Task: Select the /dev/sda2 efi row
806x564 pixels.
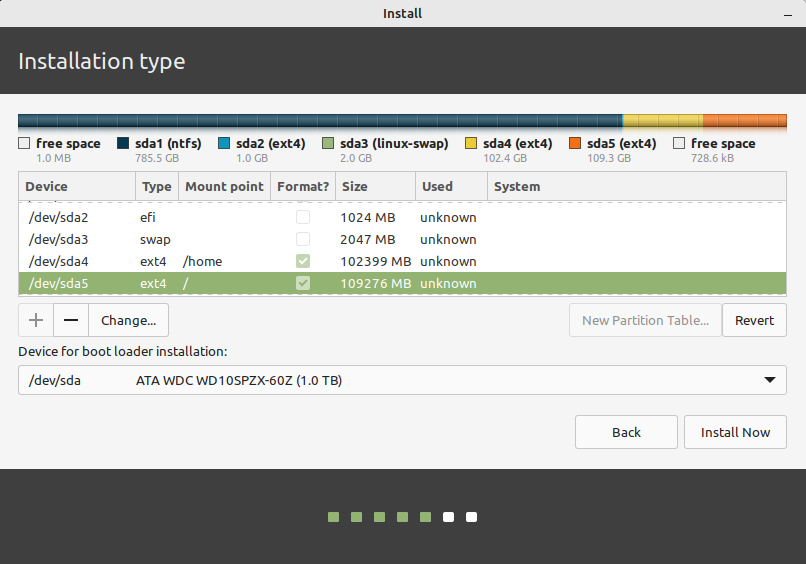Action: point(402,217)
